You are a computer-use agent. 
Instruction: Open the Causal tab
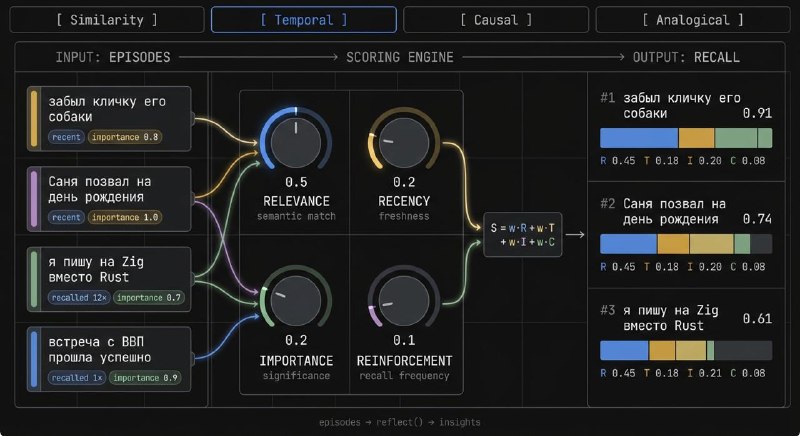tap(496, 20)
